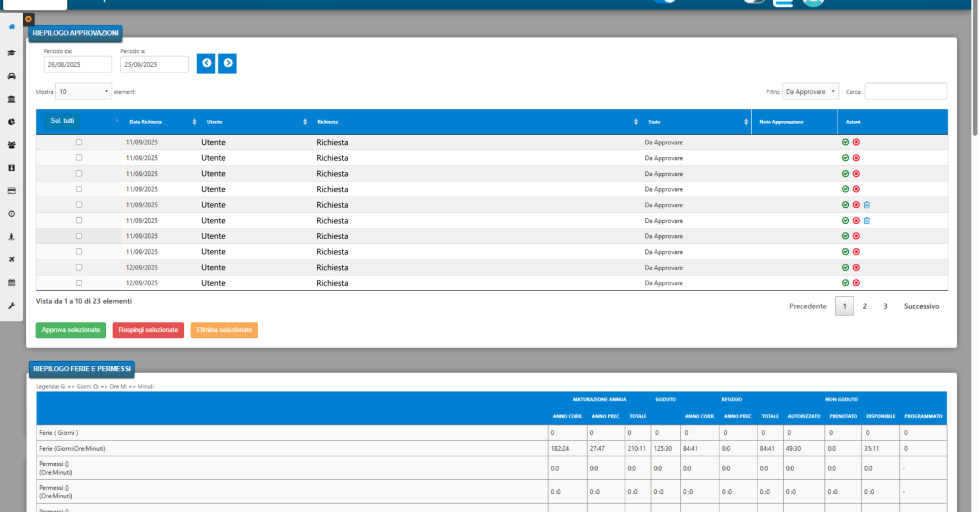Open the airplane icon in the sidebar

tap(11, 259)
